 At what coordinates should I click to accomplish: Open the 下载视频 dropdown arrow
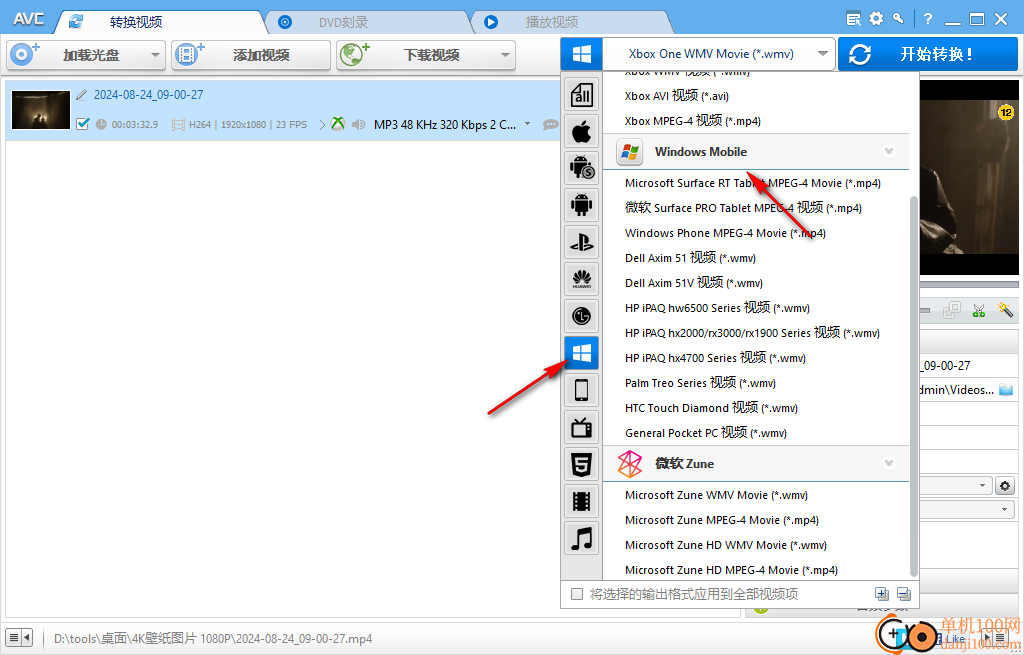coord(505,55)
